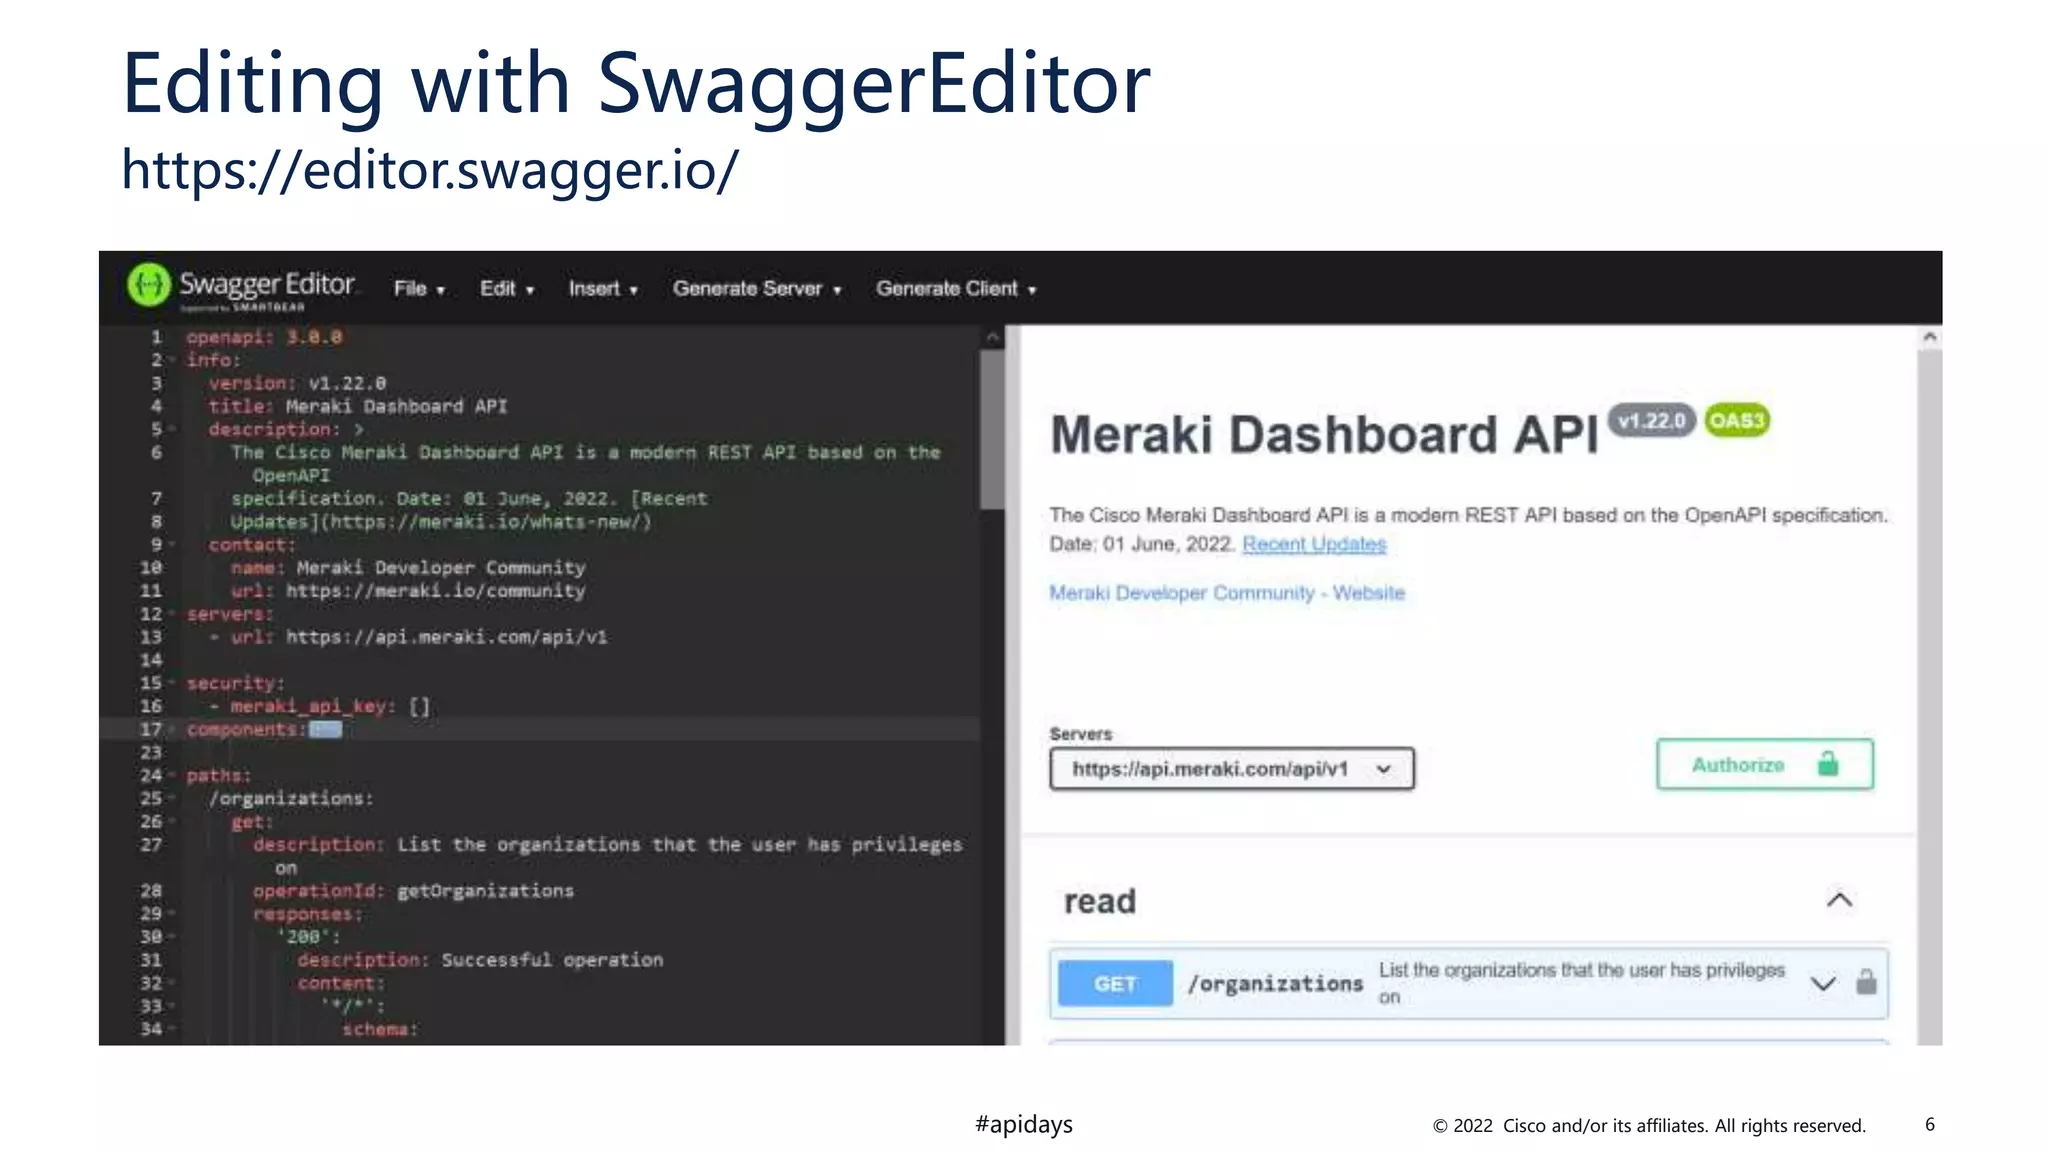Collapse the read section chevron
2048x1152 pixels.
1839,900
